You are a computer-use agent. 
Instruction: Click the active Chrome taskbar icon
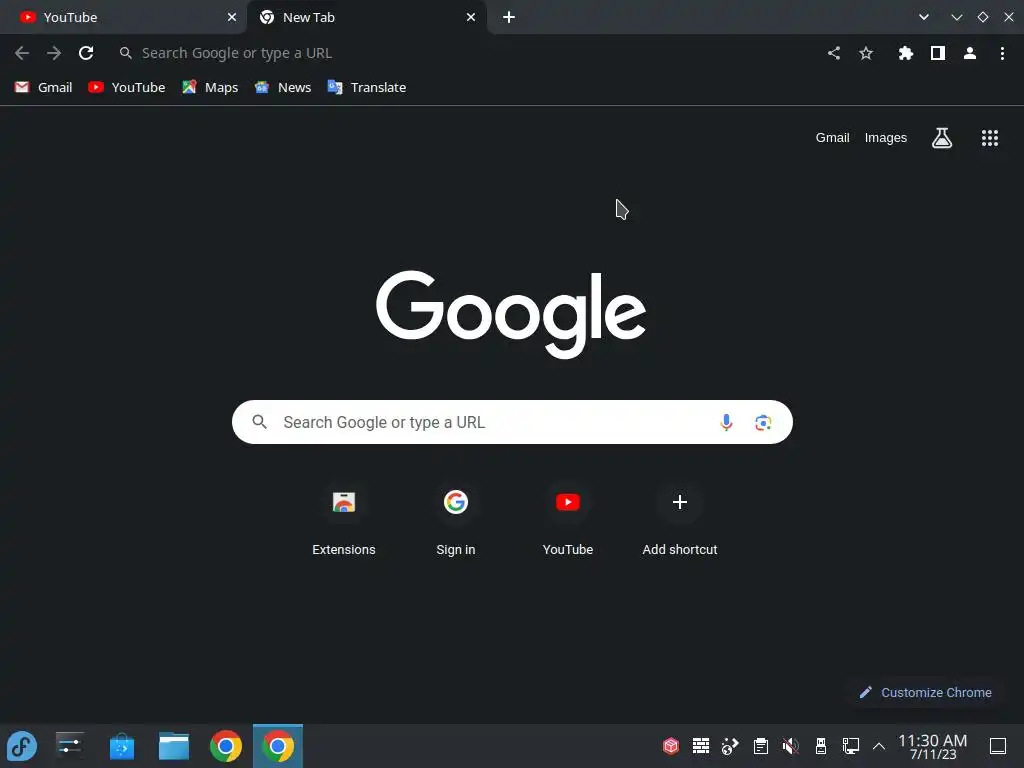[278, 746]
